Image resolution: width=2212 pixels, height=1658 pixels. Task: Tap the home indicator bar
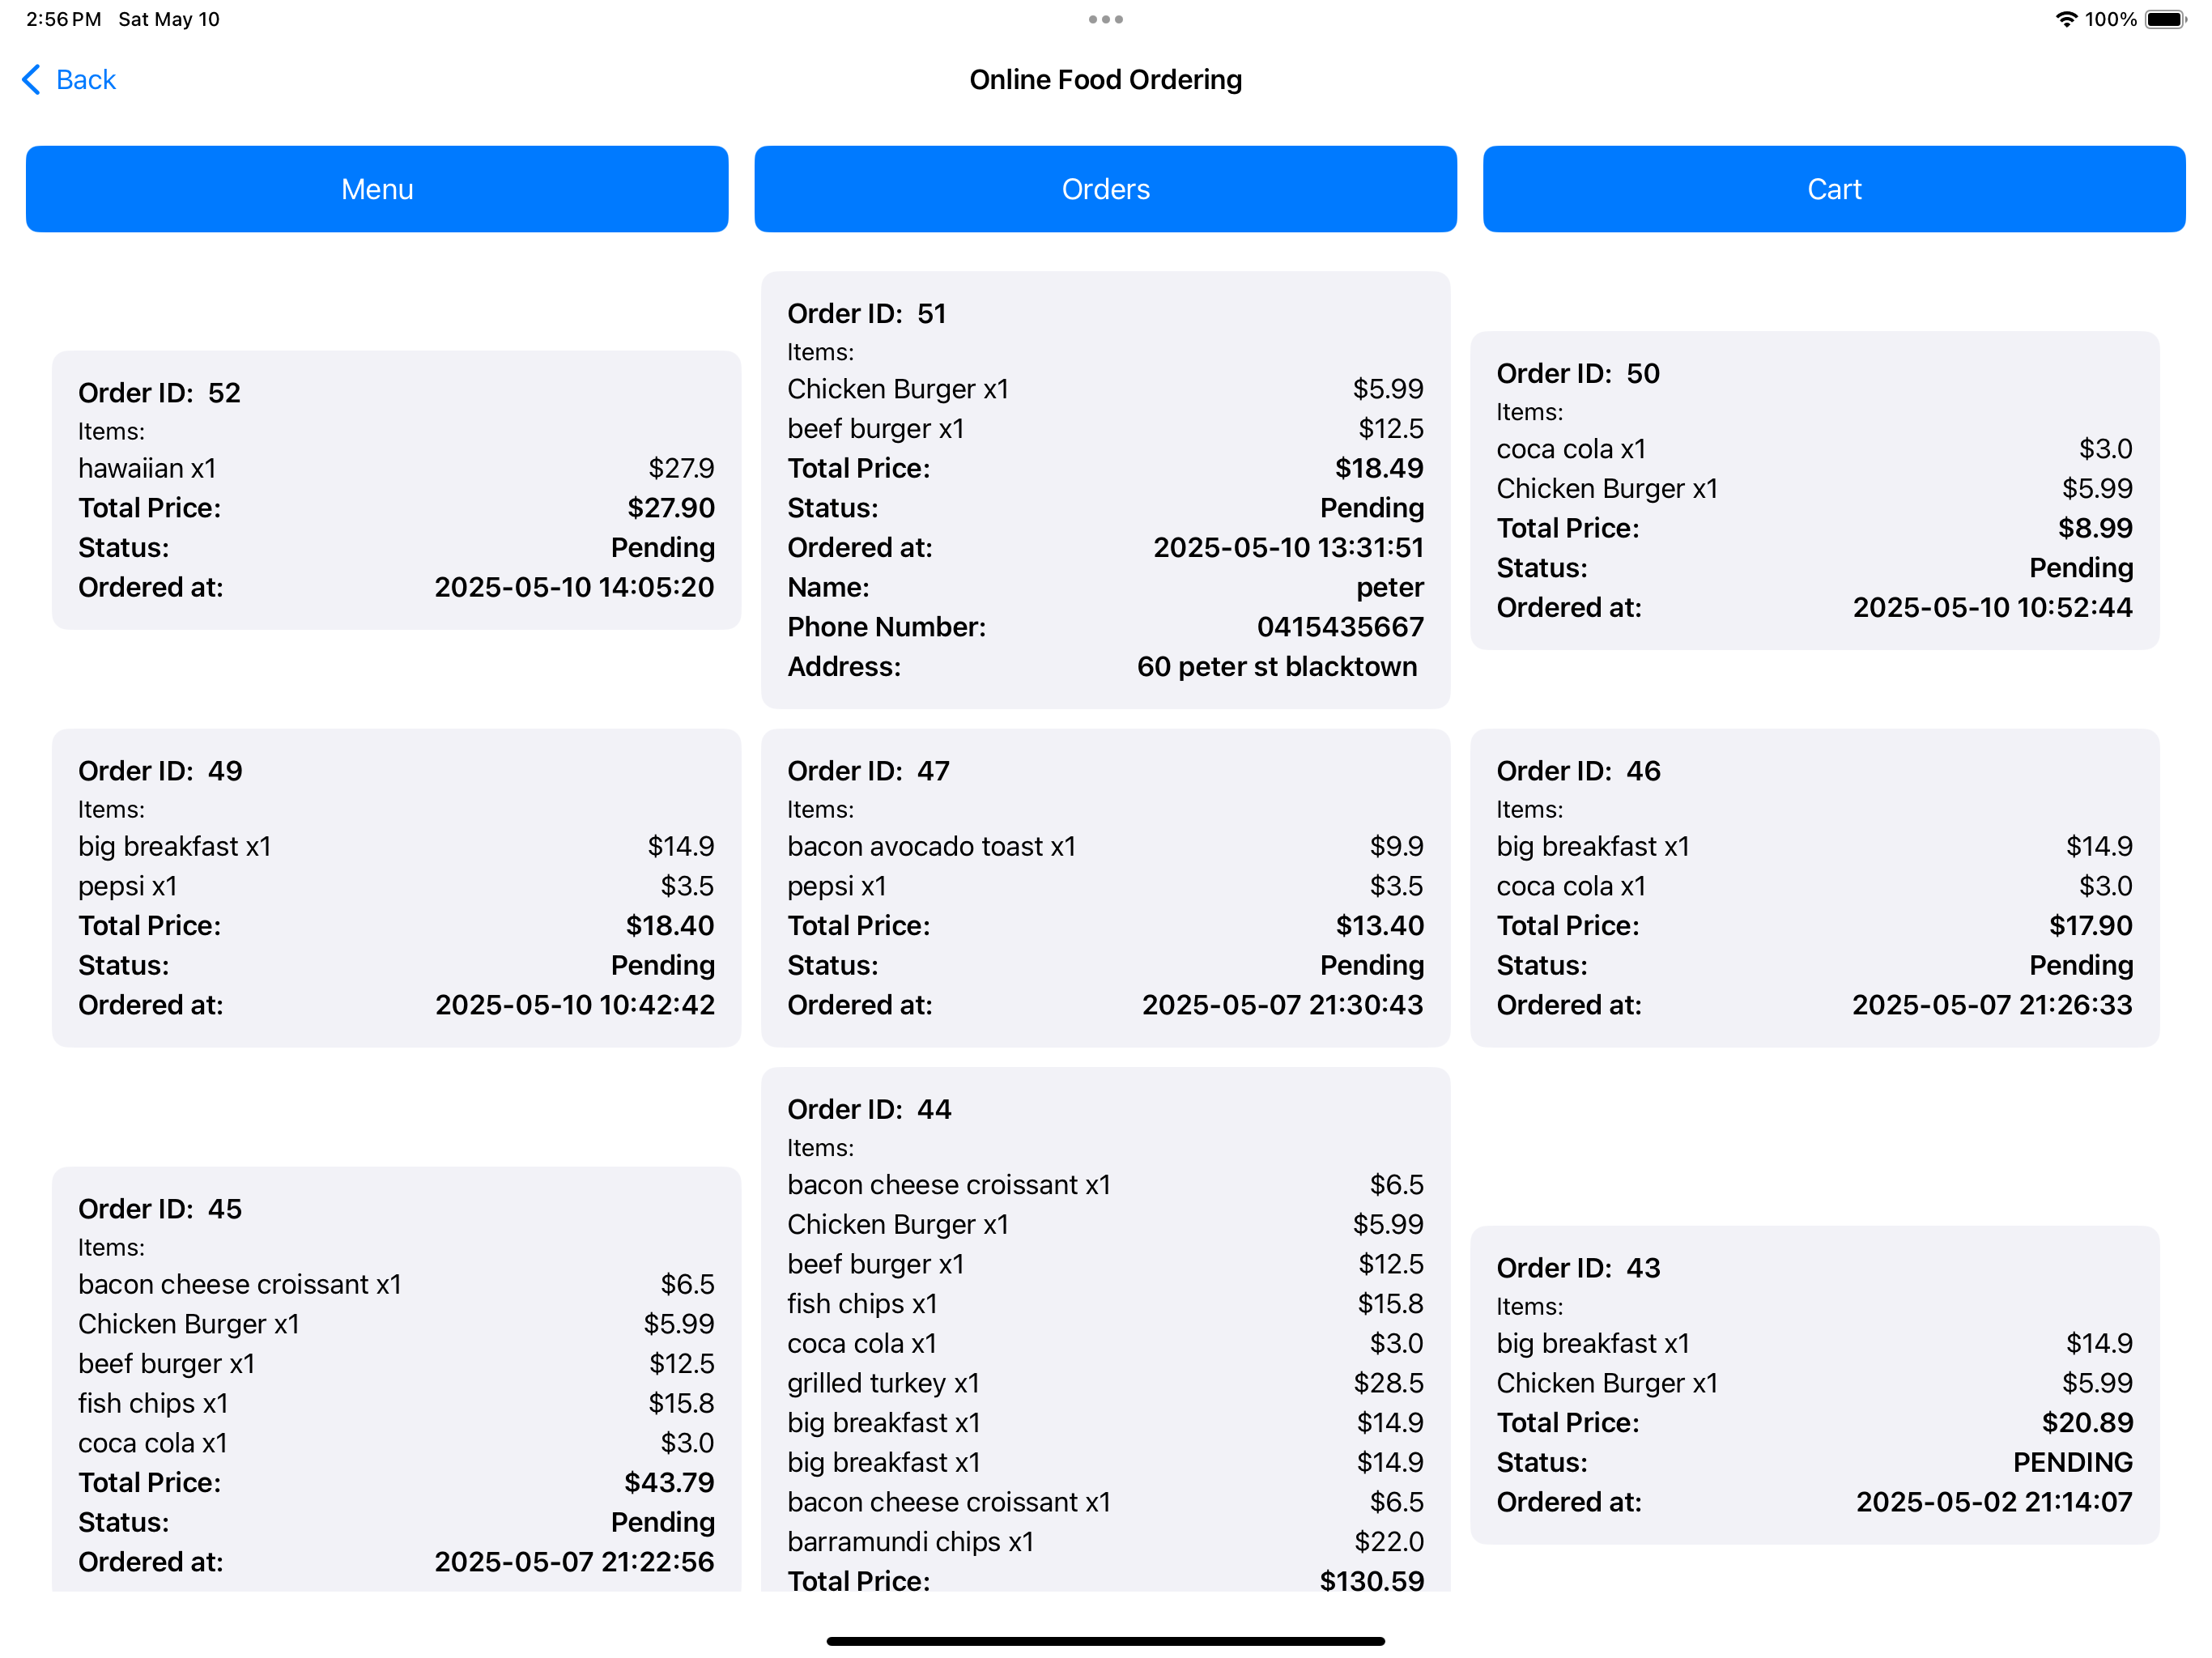pyautogui.click(x=1105, y=1641)
